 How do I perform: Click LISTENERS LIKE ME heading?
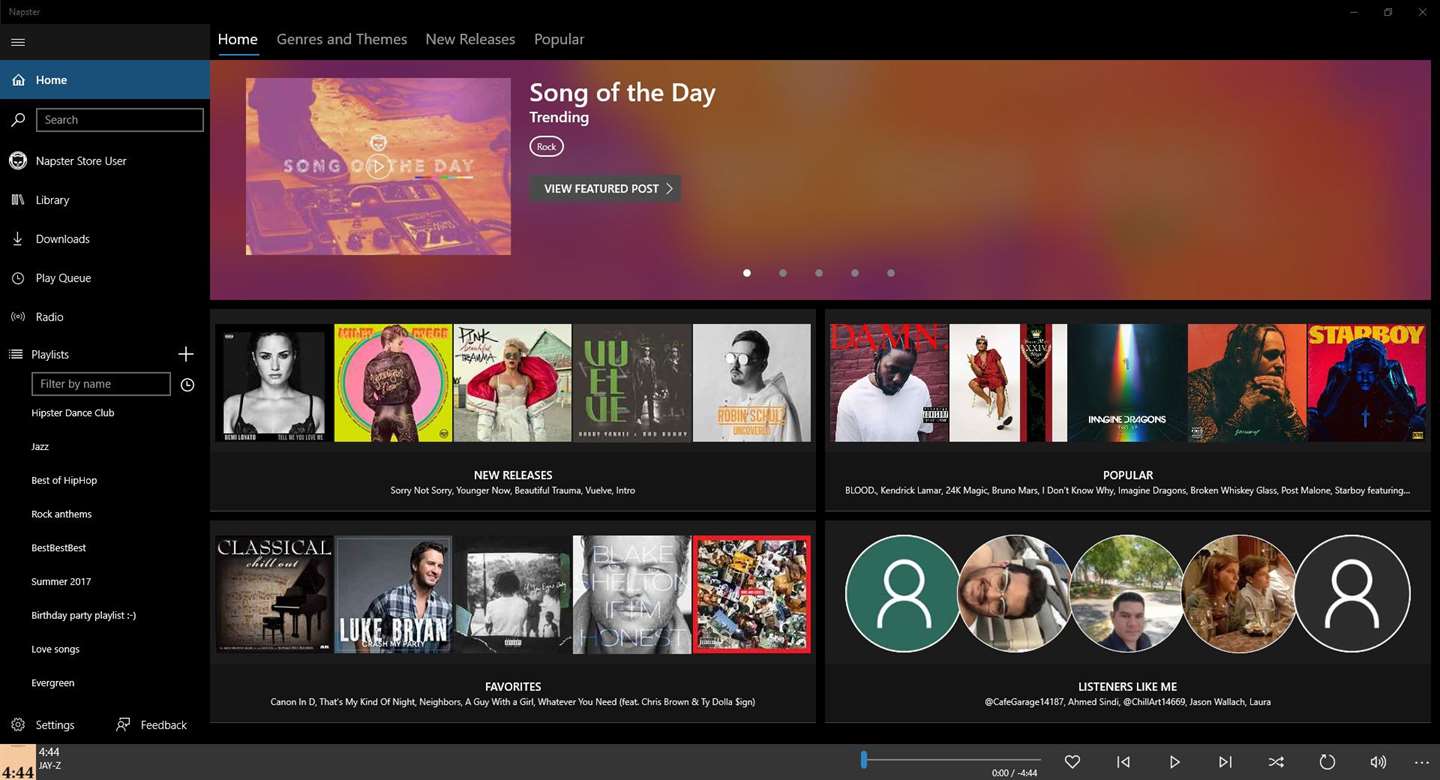(1128, 687)
